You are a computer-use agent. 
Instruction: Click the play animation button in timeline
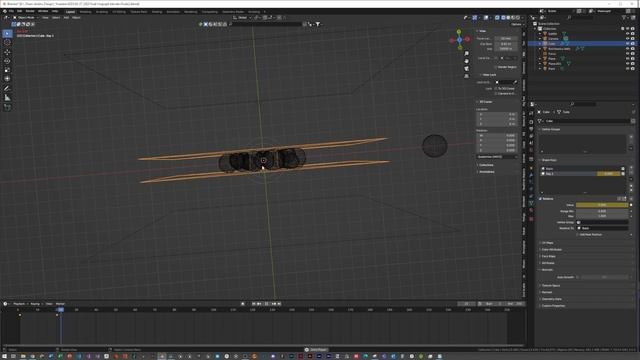point(267,304)
